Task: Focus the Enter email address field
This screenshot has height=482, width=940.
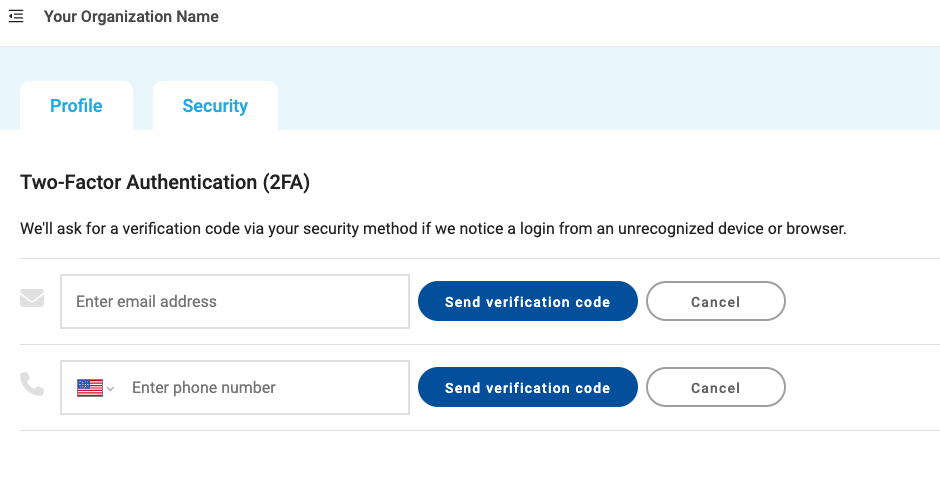Action: 235,302
